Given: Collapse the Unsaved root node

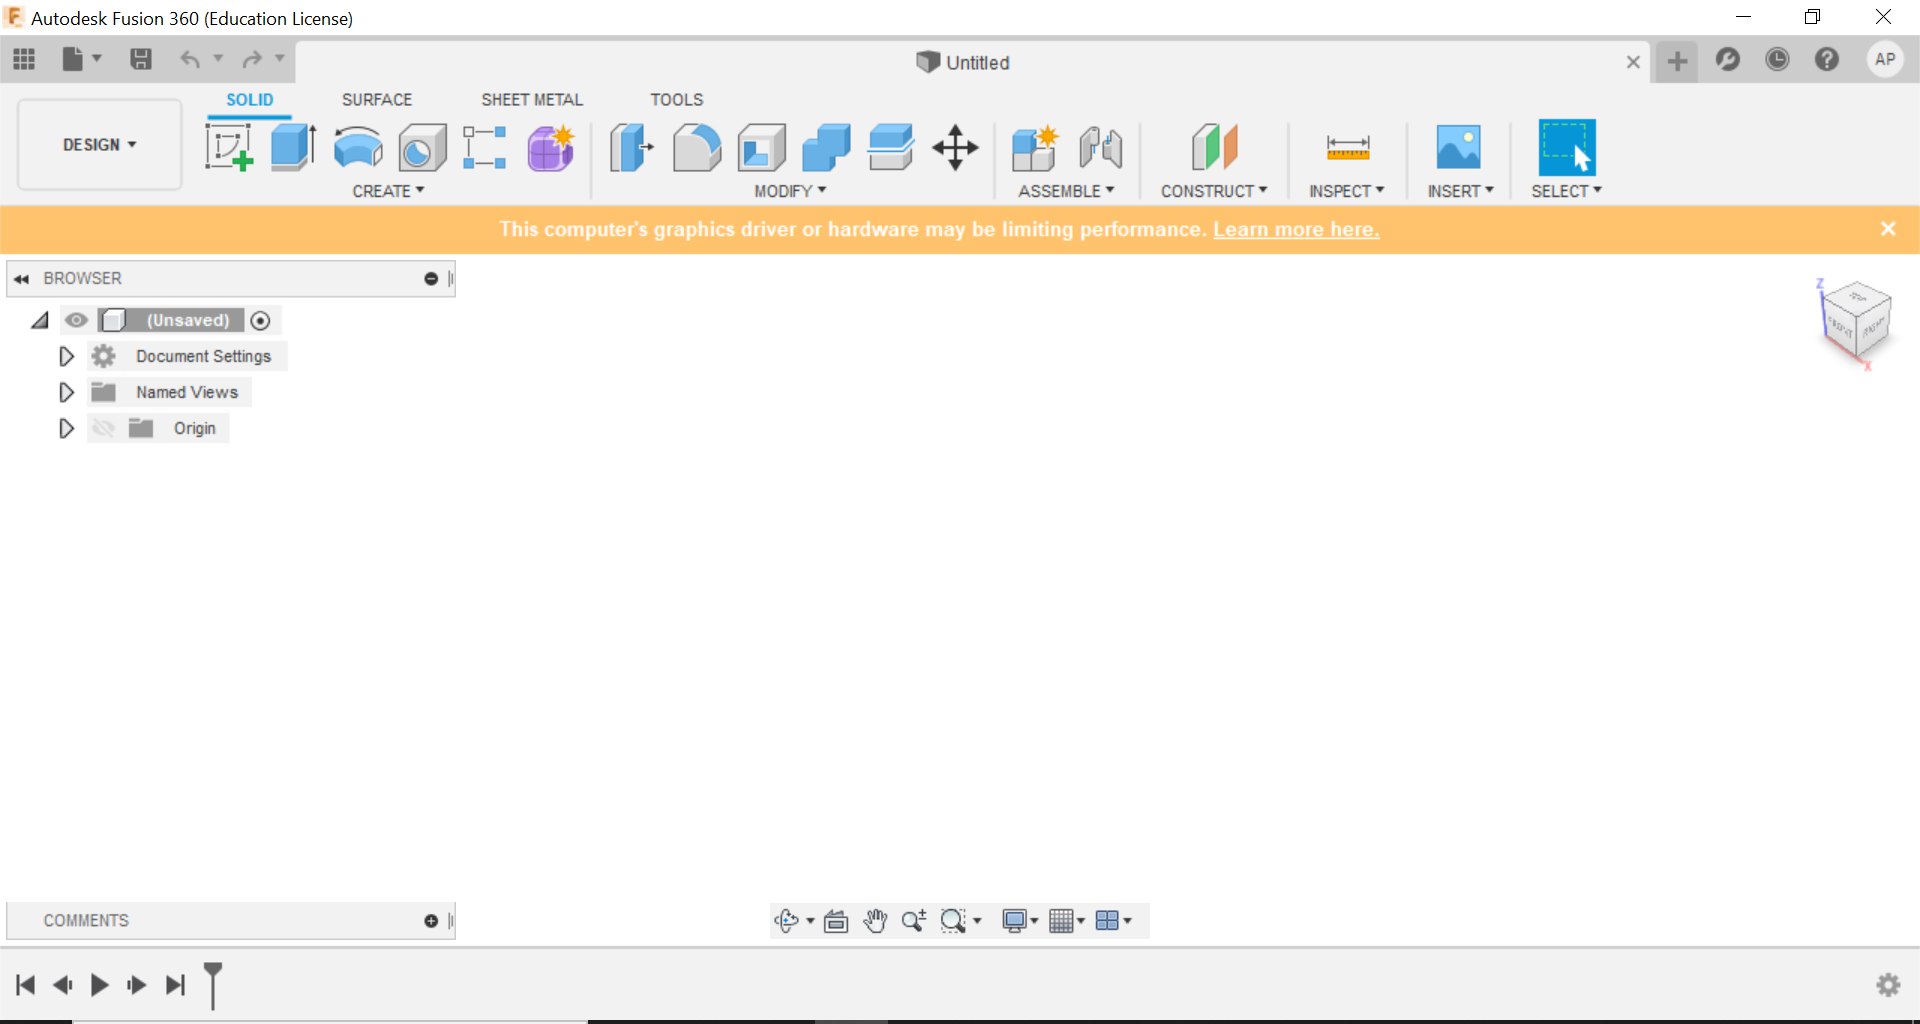Looking at the screenshot, I should pos(39,320).
